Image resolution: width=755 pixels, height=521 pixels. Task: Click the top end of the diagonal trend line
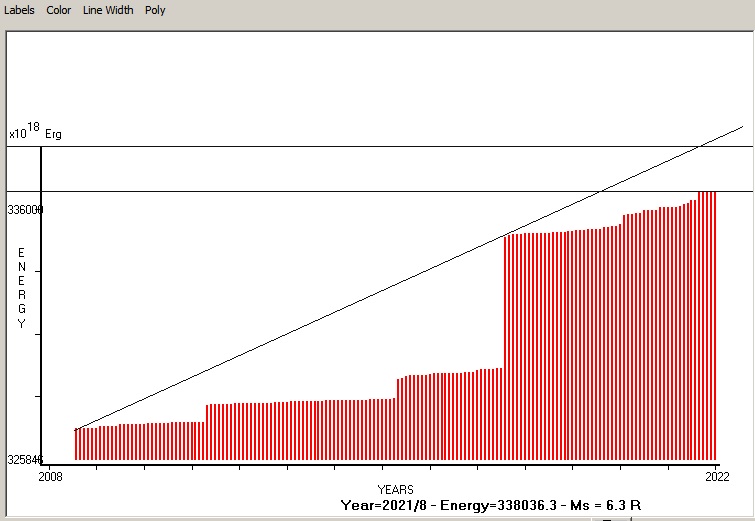[742, 128]
